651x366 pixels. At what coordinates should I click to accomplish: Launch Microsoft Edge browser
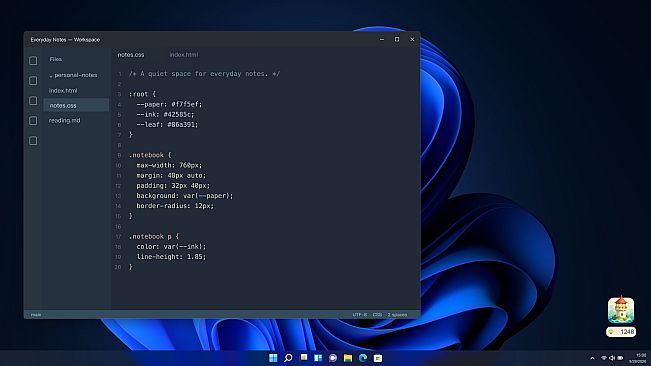(x=363, y=358)
